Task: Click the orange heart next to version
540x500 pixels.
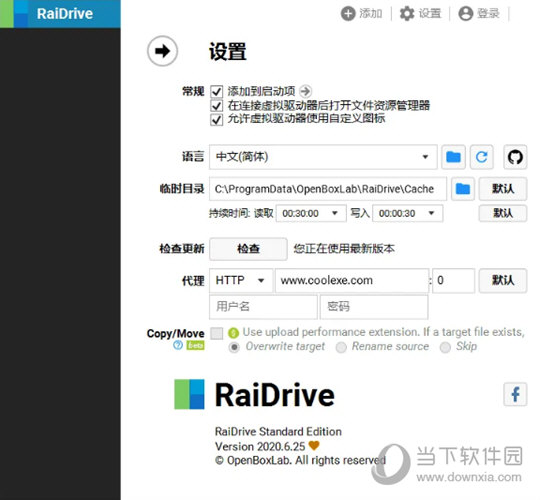Action: pyautogui.click(x=314, y=445)
